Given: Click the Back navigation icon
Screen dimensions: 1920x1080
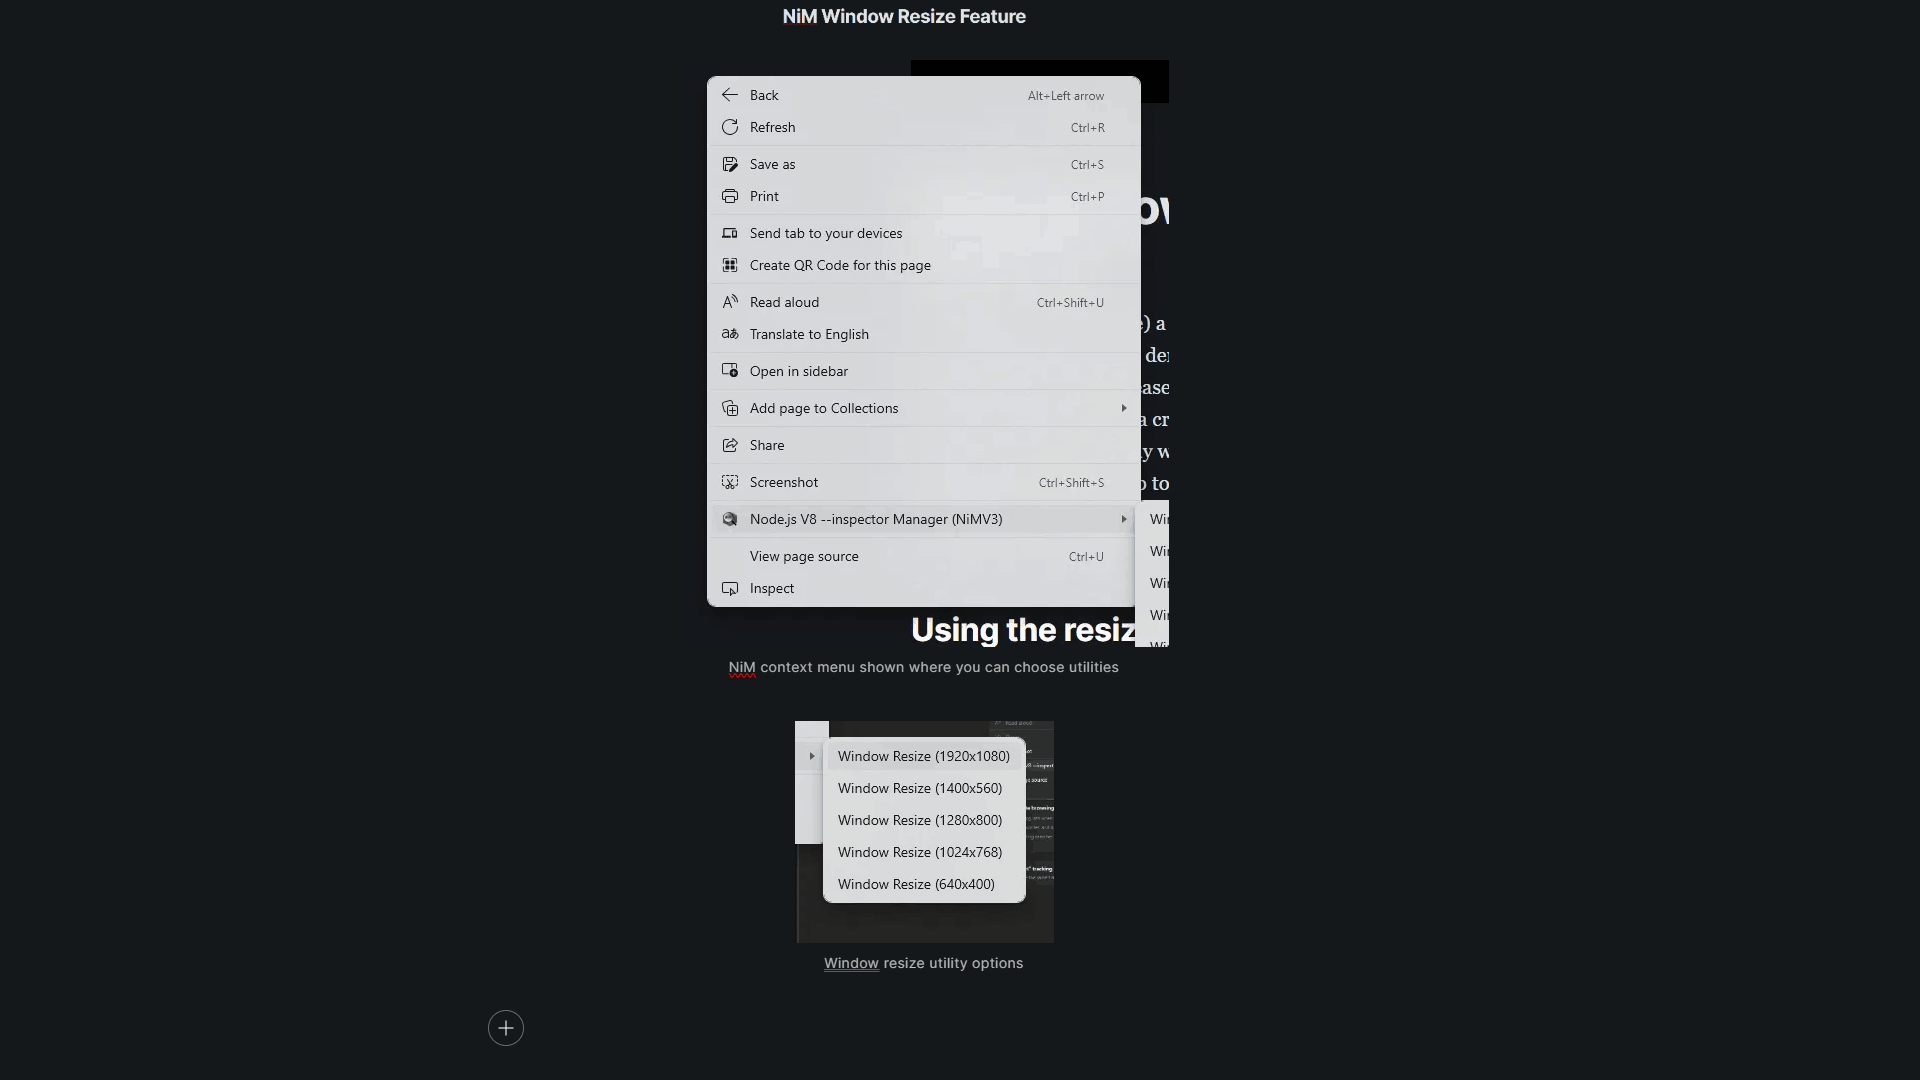Looking at the screenshot, I should click(x=729, y=95).
